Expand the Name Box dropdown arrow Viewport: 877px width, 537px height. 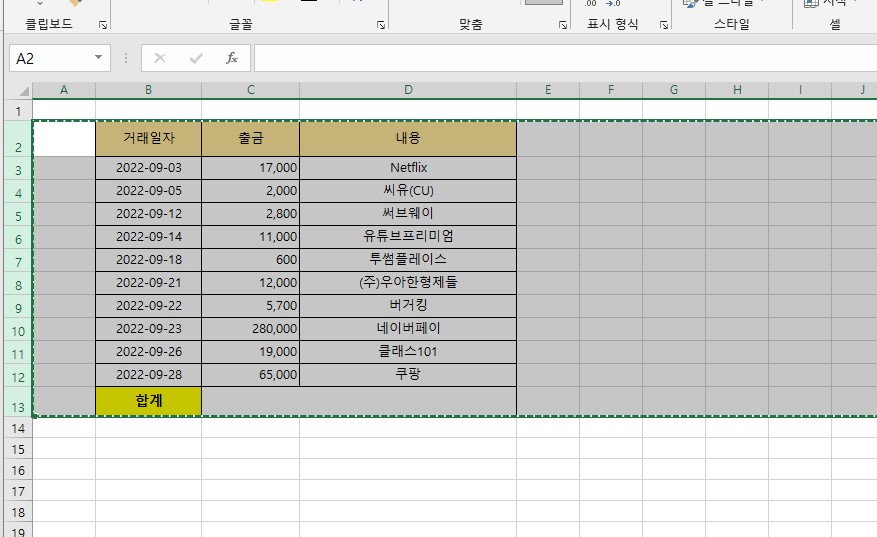(98, 58)
